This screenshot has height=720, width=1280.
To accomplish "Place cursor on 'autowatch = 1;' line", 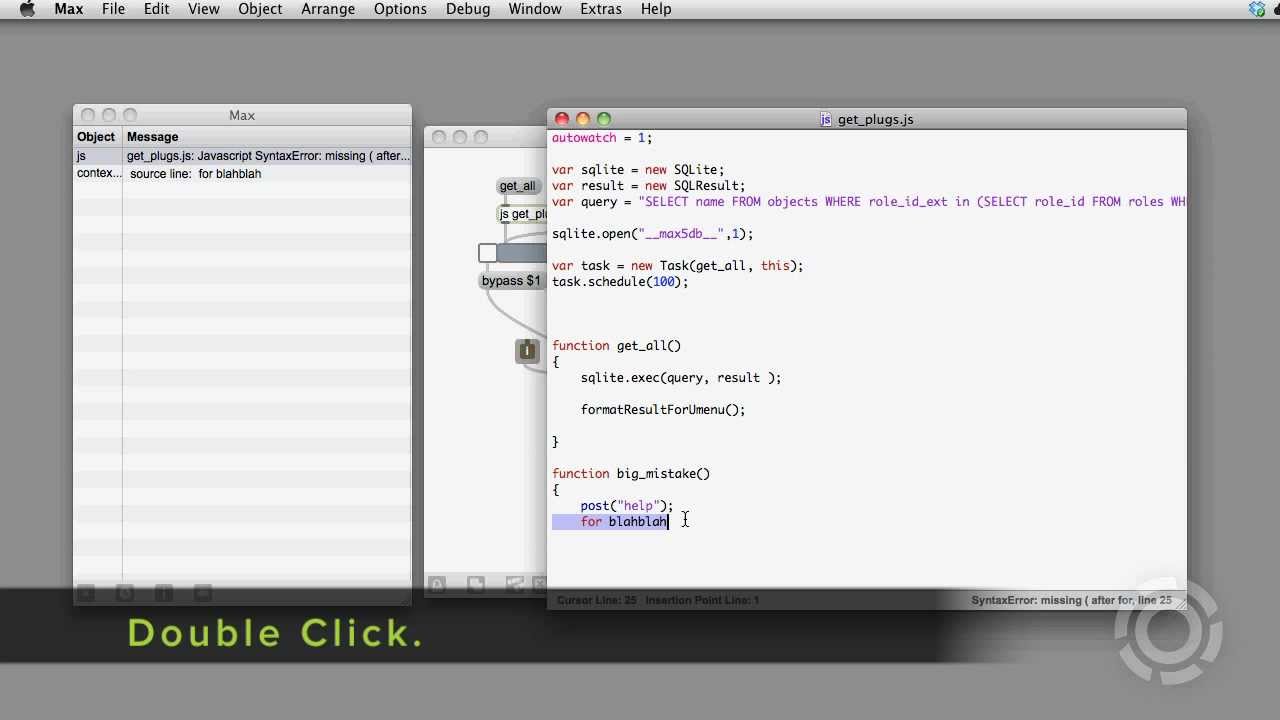I will tap(602, 138).
